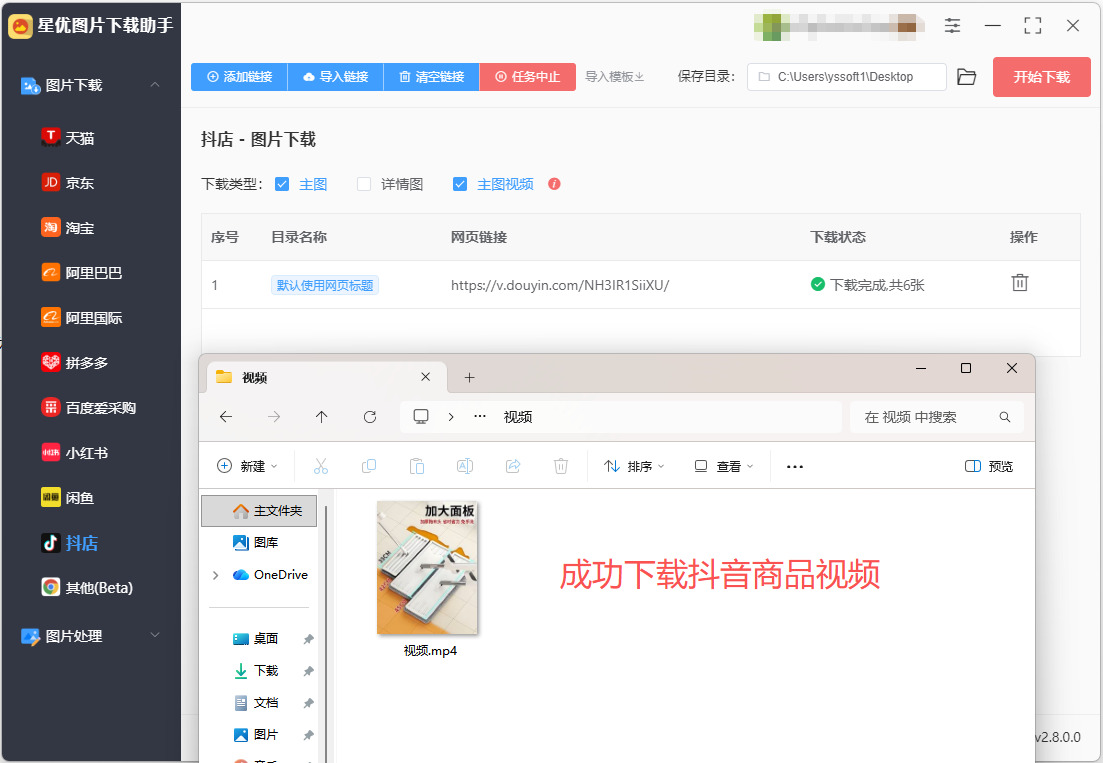Uncheck the 主图视频 checkbox
Image resolution: width=1103 pixels, height=763 pixels.
point(460,184)
